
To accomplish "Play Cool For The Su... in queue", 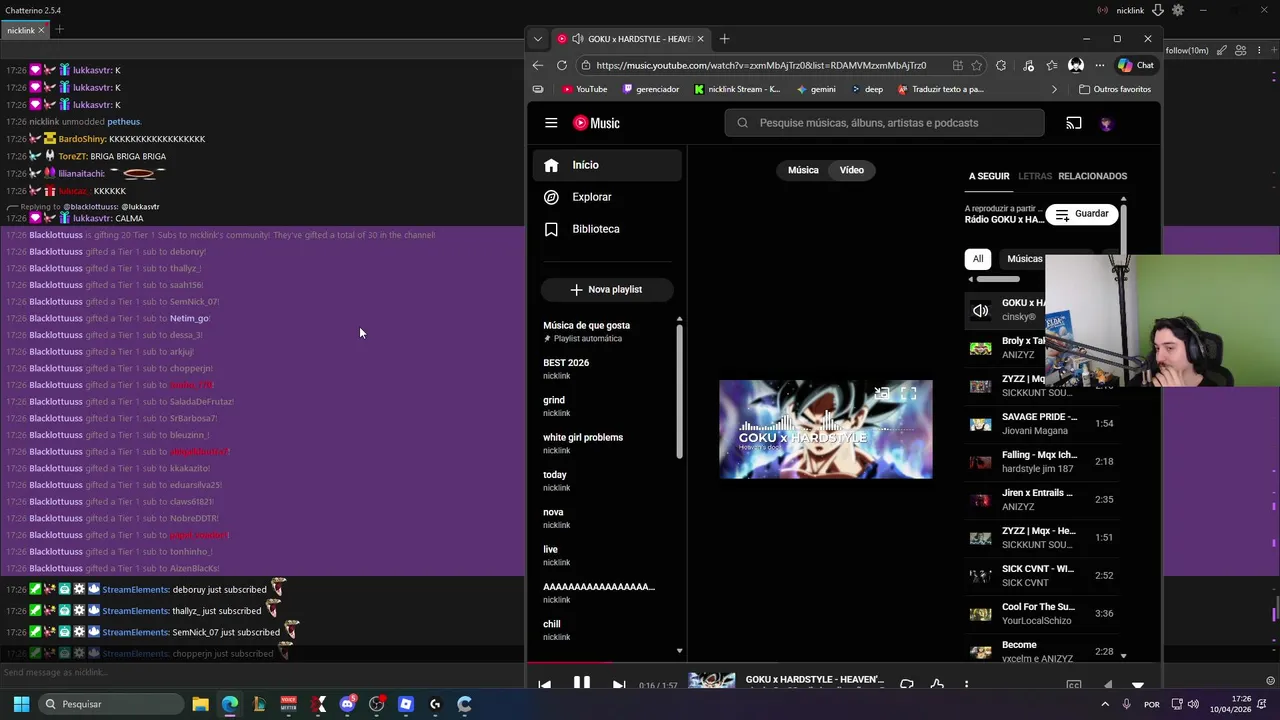I will 1042,613.
